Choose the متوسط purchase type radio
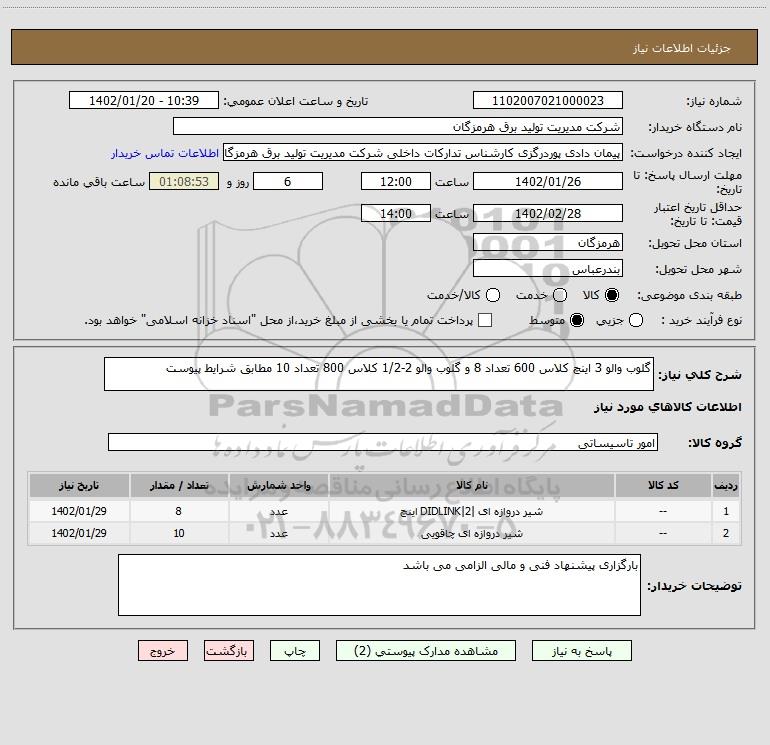Screen dimensions: 770x745 [577, 320]
